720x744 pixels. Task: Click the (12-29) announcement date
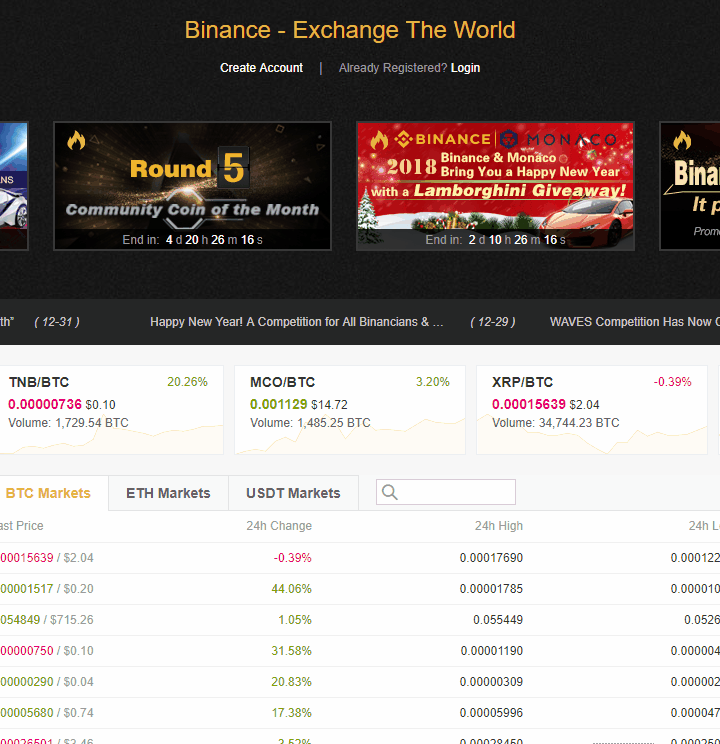[493, 322]
